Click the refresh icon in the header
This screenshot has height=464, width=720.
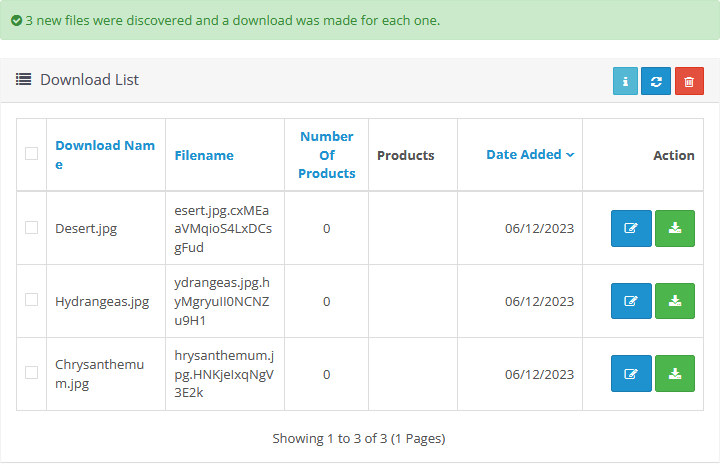point(657,82)
